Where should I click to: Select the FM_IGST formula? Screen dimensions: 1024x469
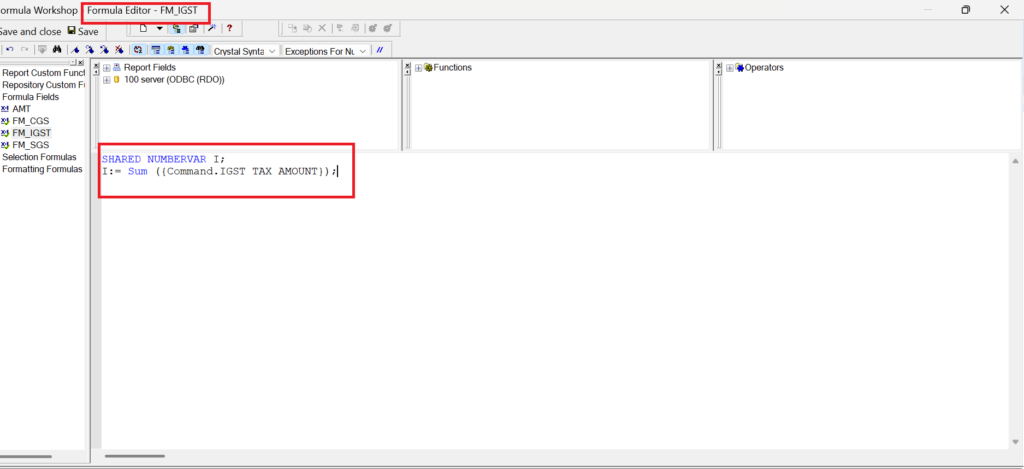(x=32, y=133)
